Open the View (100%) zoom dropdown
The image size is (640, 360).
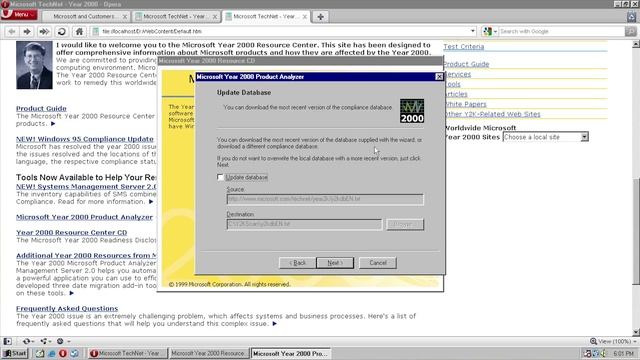coord(613,341)
